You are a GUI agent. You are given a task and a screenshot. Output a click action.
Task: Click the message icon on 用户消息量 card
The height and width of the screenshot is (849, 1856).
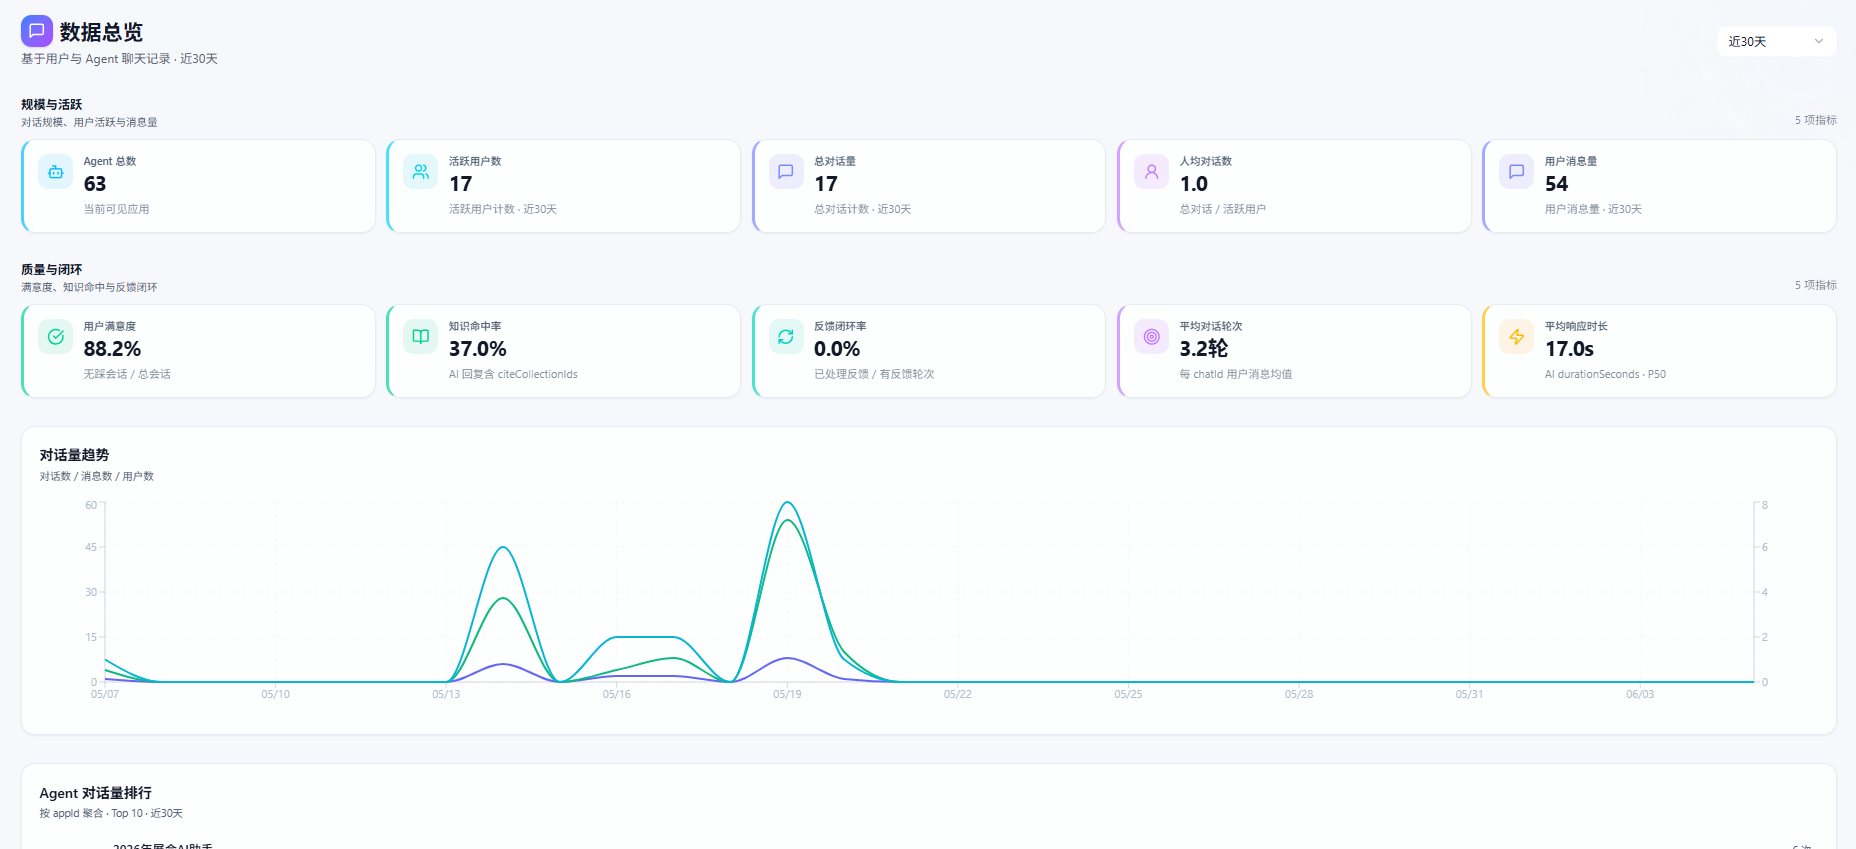click(x=1517, y=172)
